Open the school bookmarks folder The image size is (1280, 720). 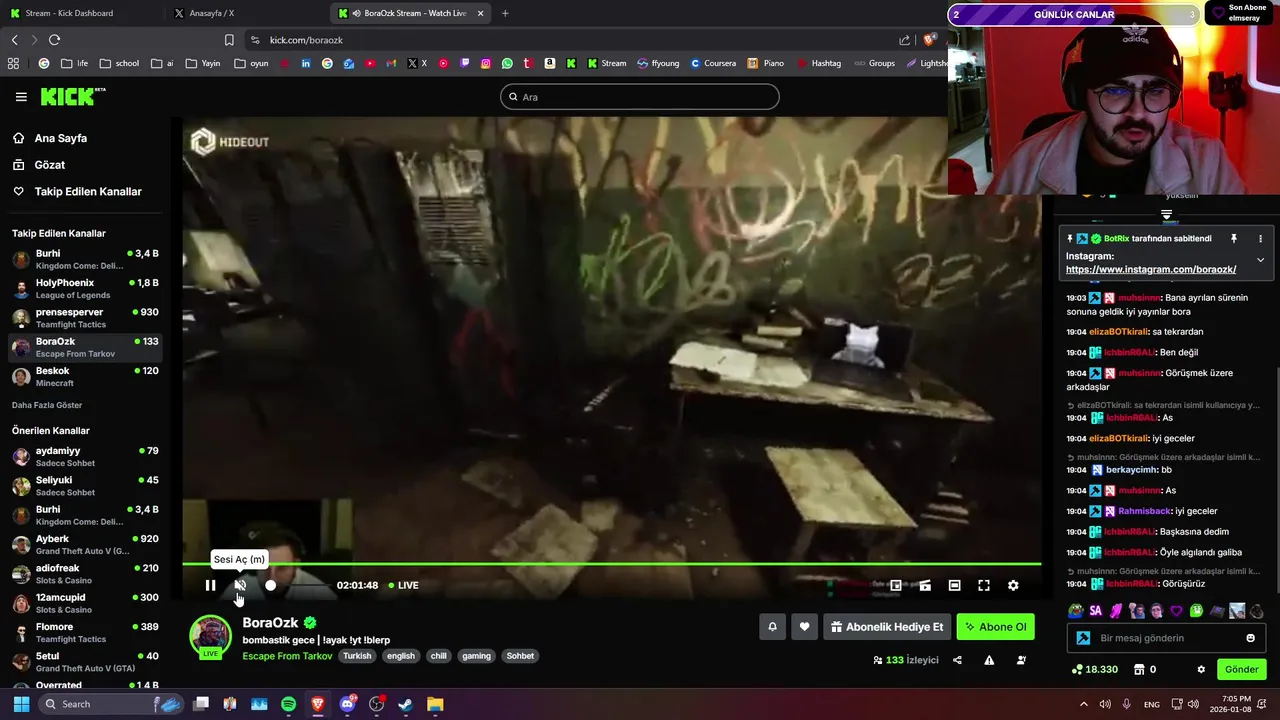(x=119, y=63)
